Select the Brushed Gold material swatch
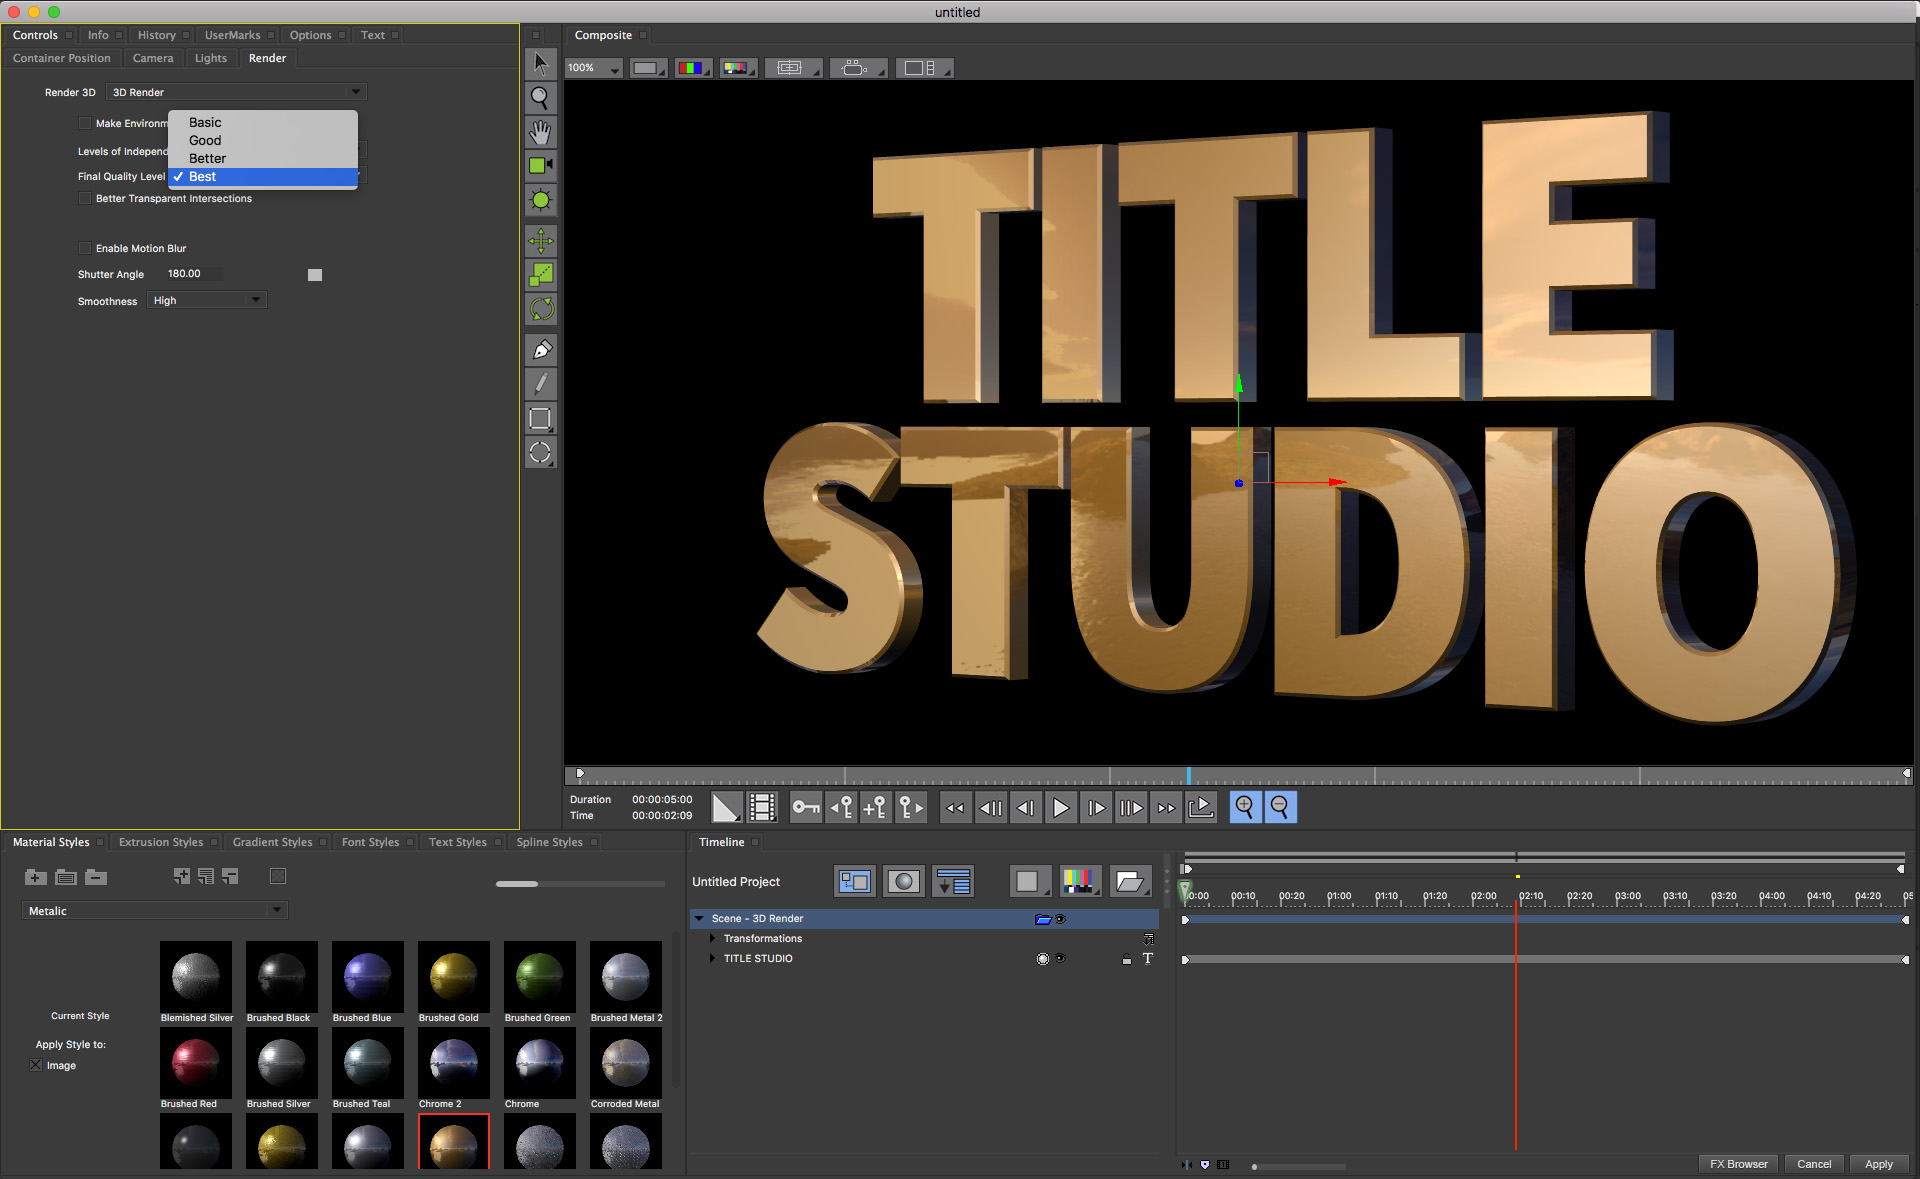Screen dimensions: 1920x1179 453,976
